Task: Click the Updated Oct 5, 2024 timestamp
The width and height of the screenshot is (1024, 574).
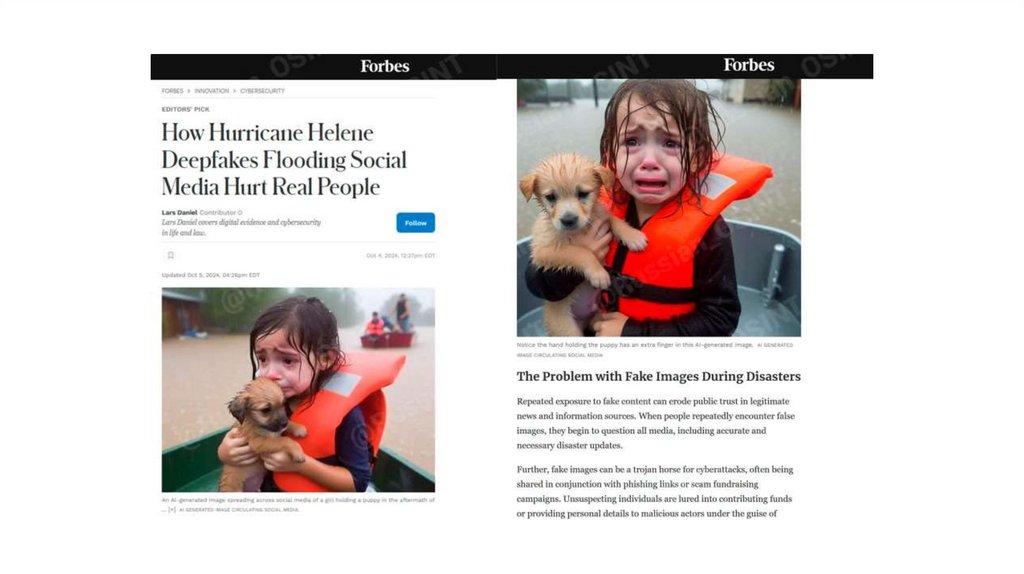Action: coord(211,275)
